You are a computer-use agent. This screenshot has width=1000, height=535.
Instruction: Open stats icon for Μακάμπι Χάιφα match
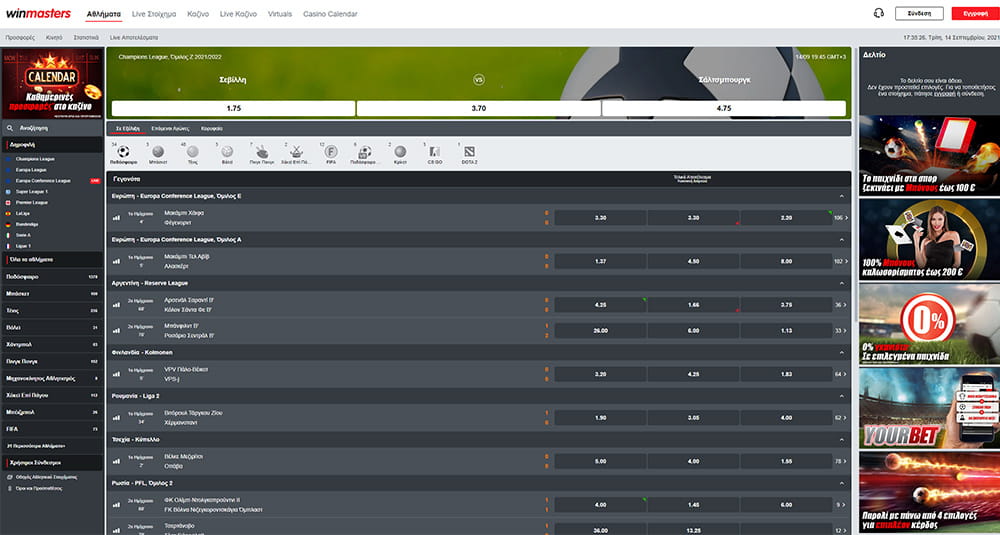point(116,217)
